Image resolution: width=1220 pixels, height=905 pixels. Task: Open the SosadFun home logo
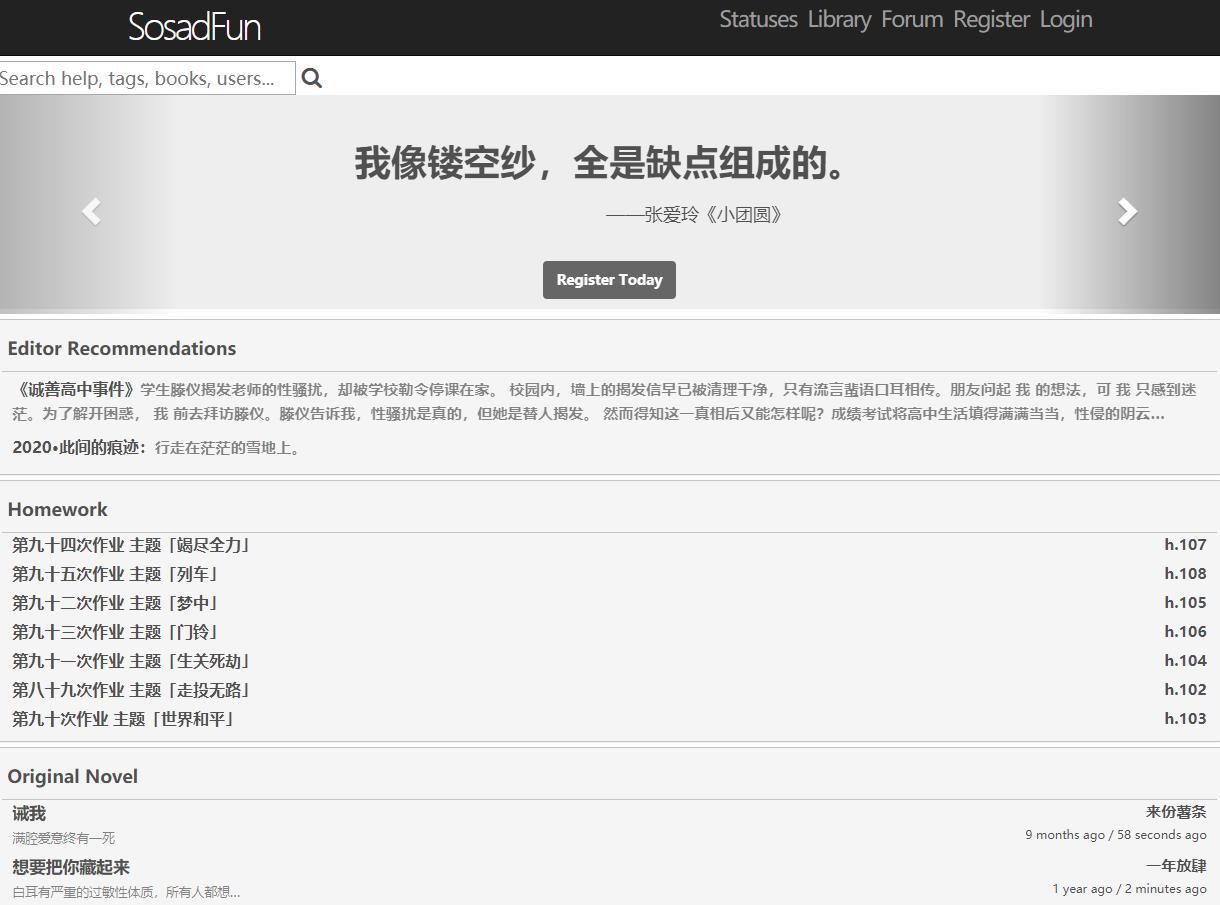point(194,27)
